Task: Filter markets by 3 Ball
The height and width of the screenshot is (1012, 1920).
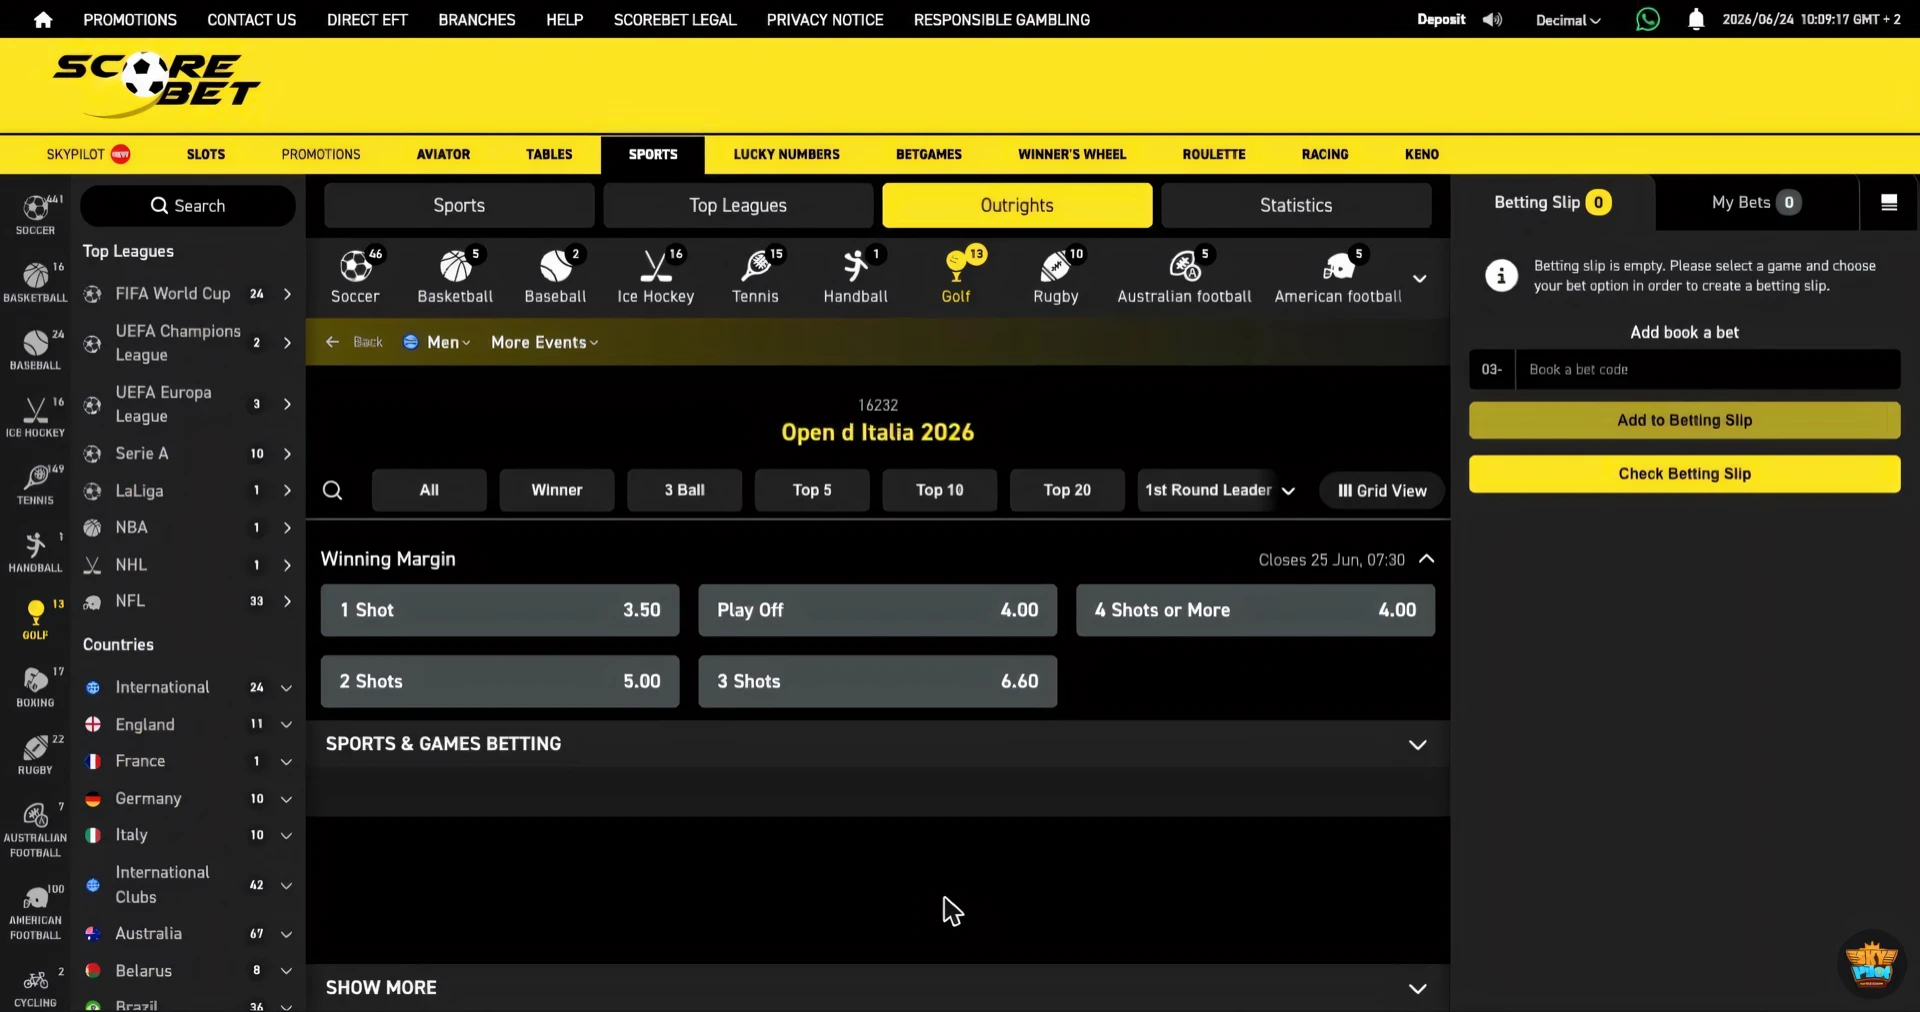Action: [x=685, y=490]
